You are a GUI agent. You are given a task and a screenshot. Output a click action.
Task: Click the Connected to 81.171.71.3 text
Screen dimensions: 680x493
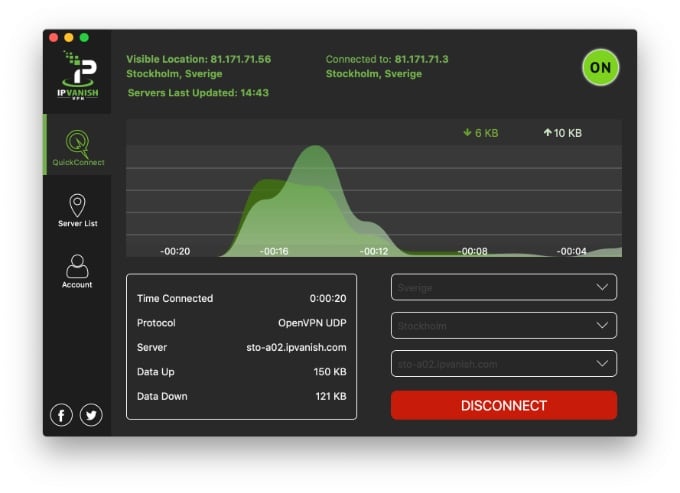(x=387, y=59)
